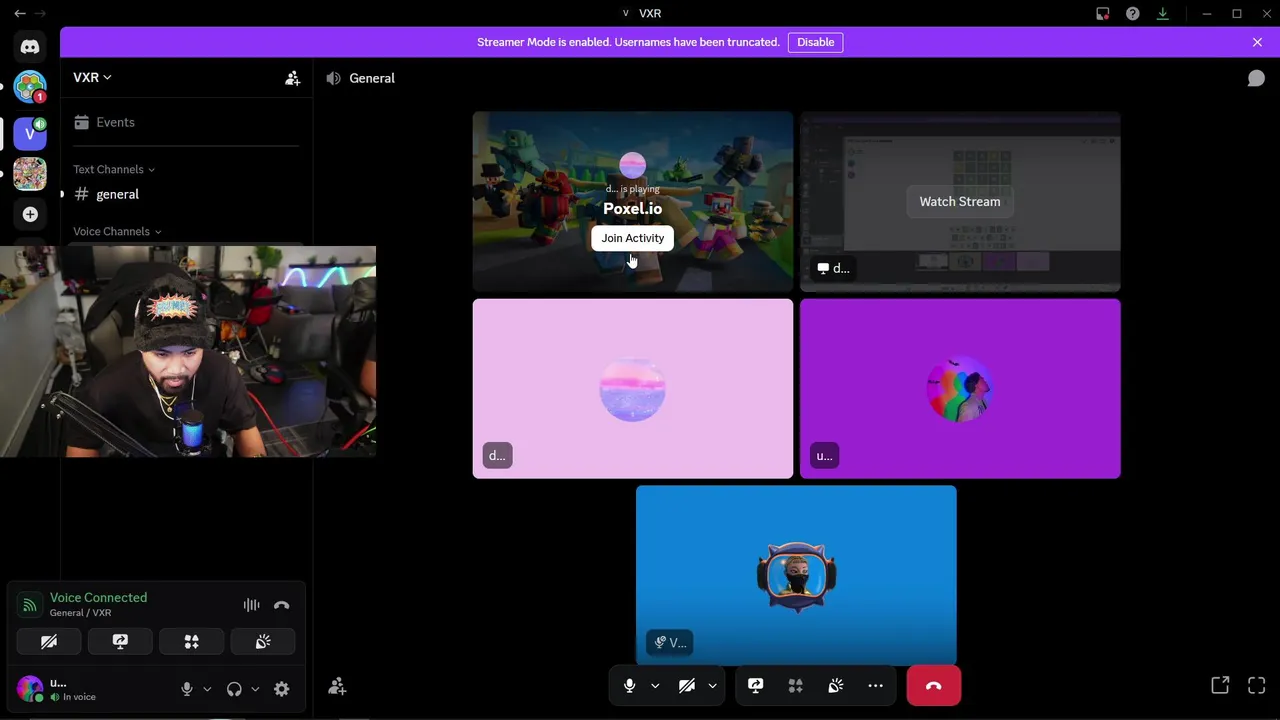Open camera options arrow in call bar
The width and height of the screenshot is (1280, 720).
tap(712, 686)
